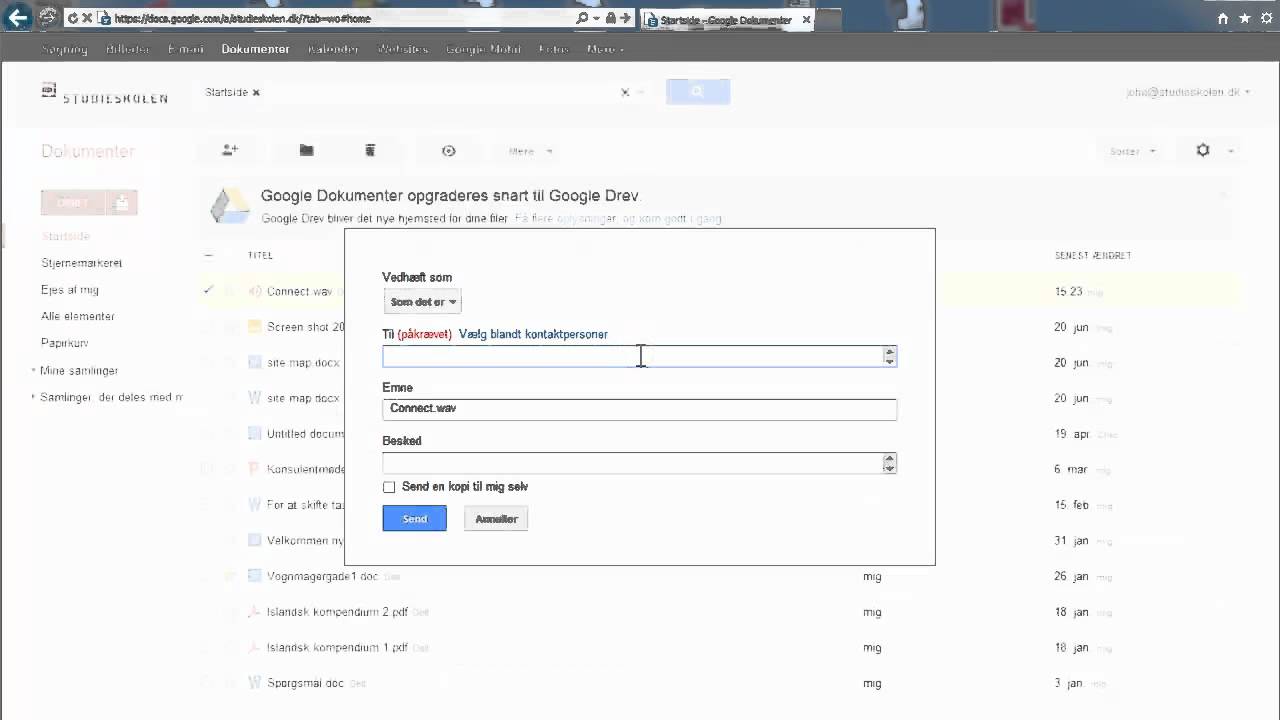
Task: Open Billeder in top navigation
Action: [x=128, y=49]
